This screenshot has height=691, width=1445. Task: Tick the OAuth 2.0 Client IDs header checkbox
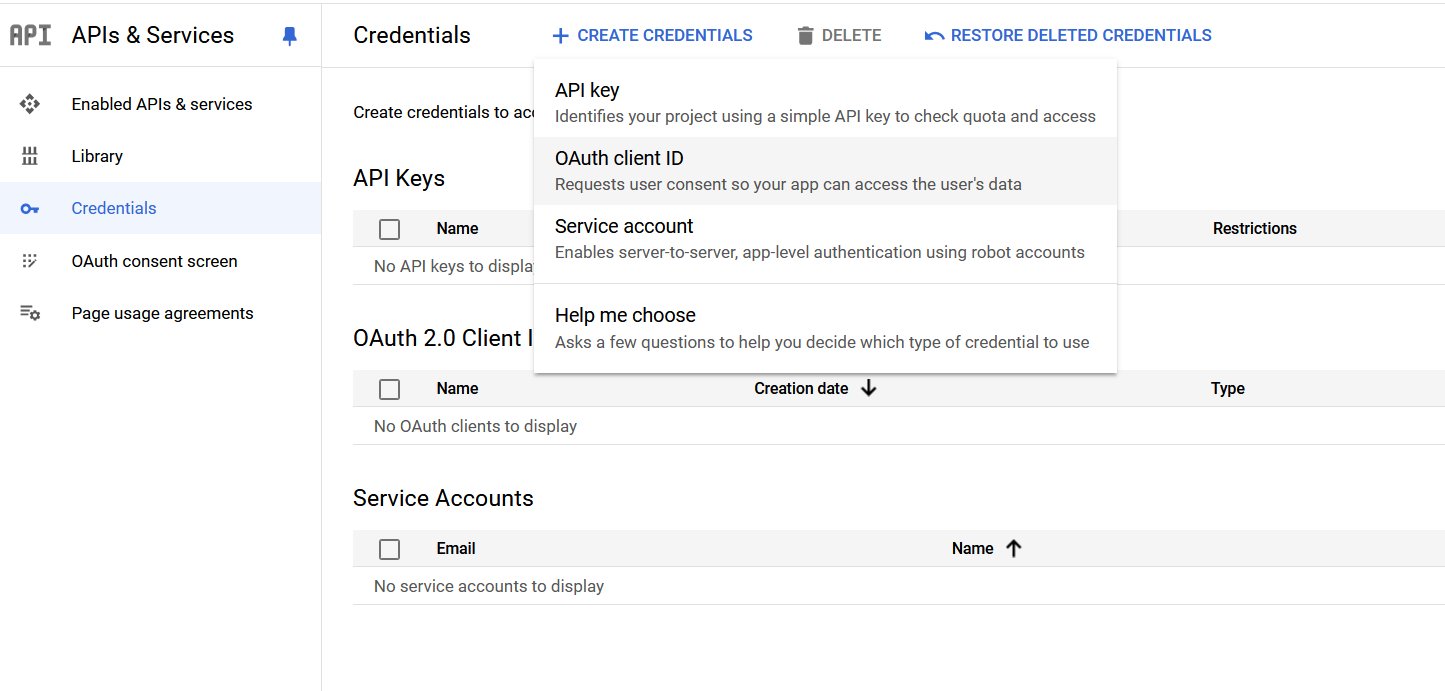coord(390,389)
